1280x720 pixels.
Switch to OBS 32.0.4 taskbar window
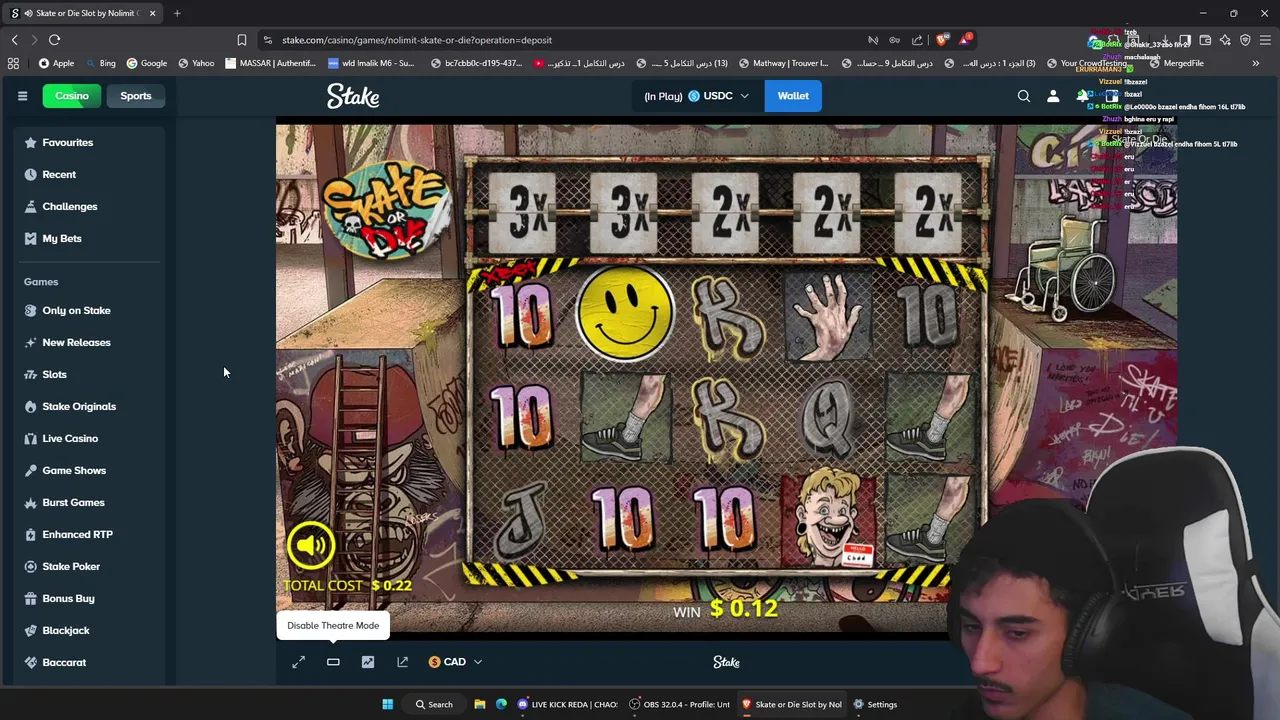(680, 704)
